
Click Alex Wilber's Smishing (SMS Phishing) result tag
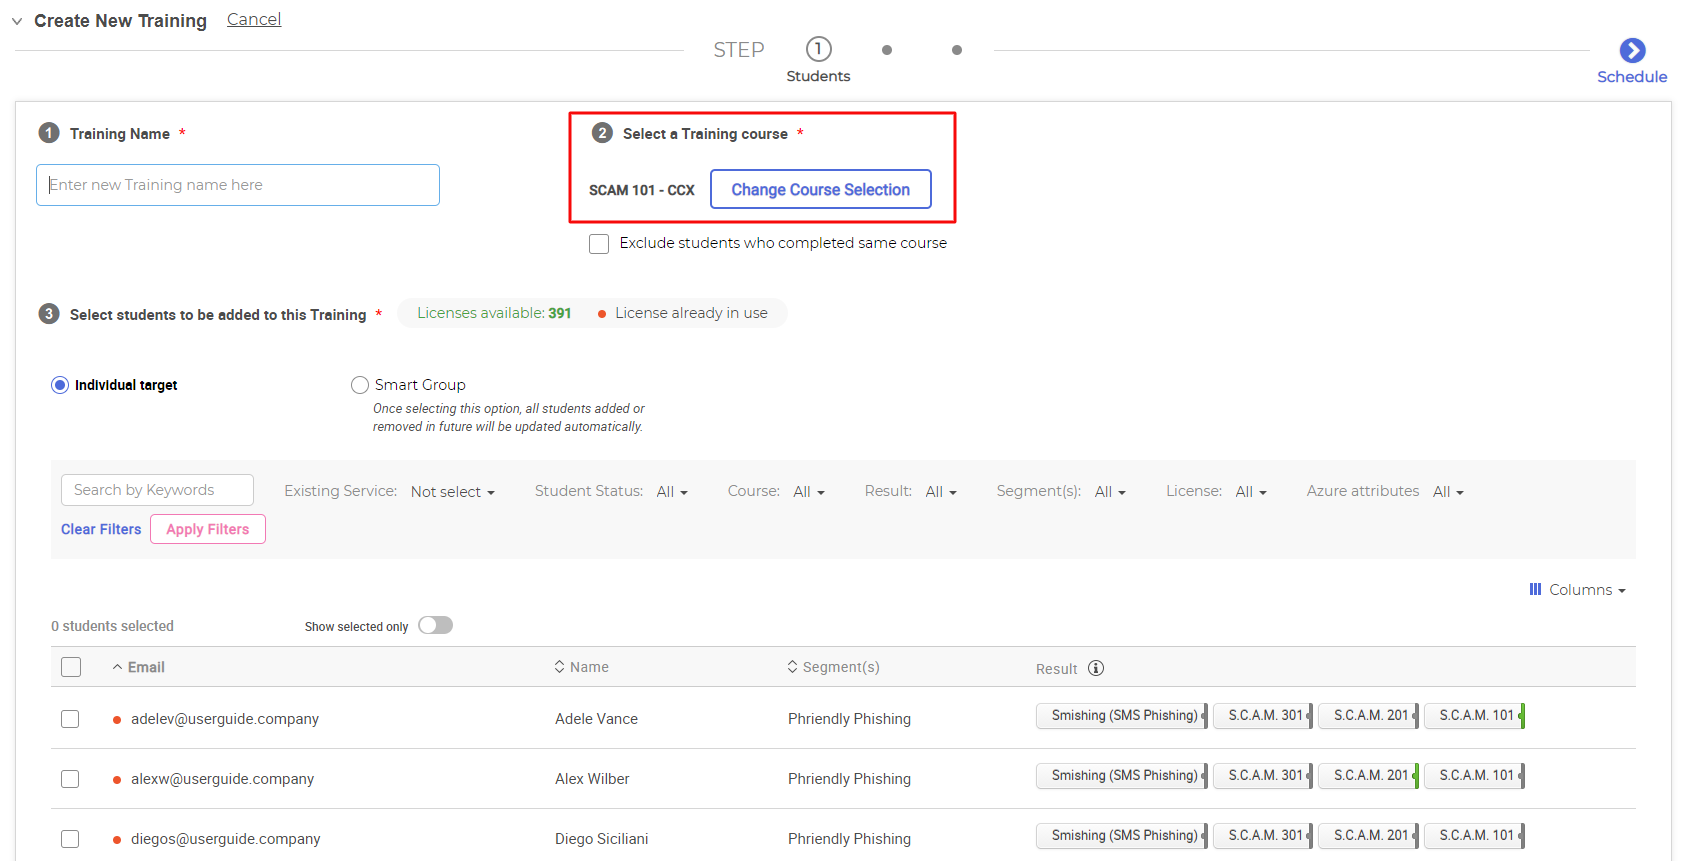(x=1122, y=776)
